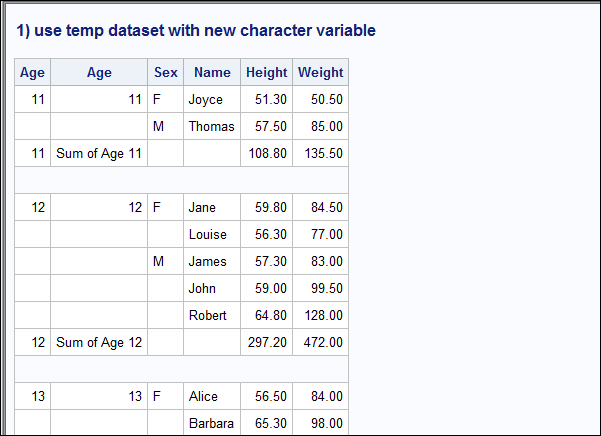This screenshot has height=436, width=601.
Task: Click the report title about temp dataset
Action: coord(196,31)
